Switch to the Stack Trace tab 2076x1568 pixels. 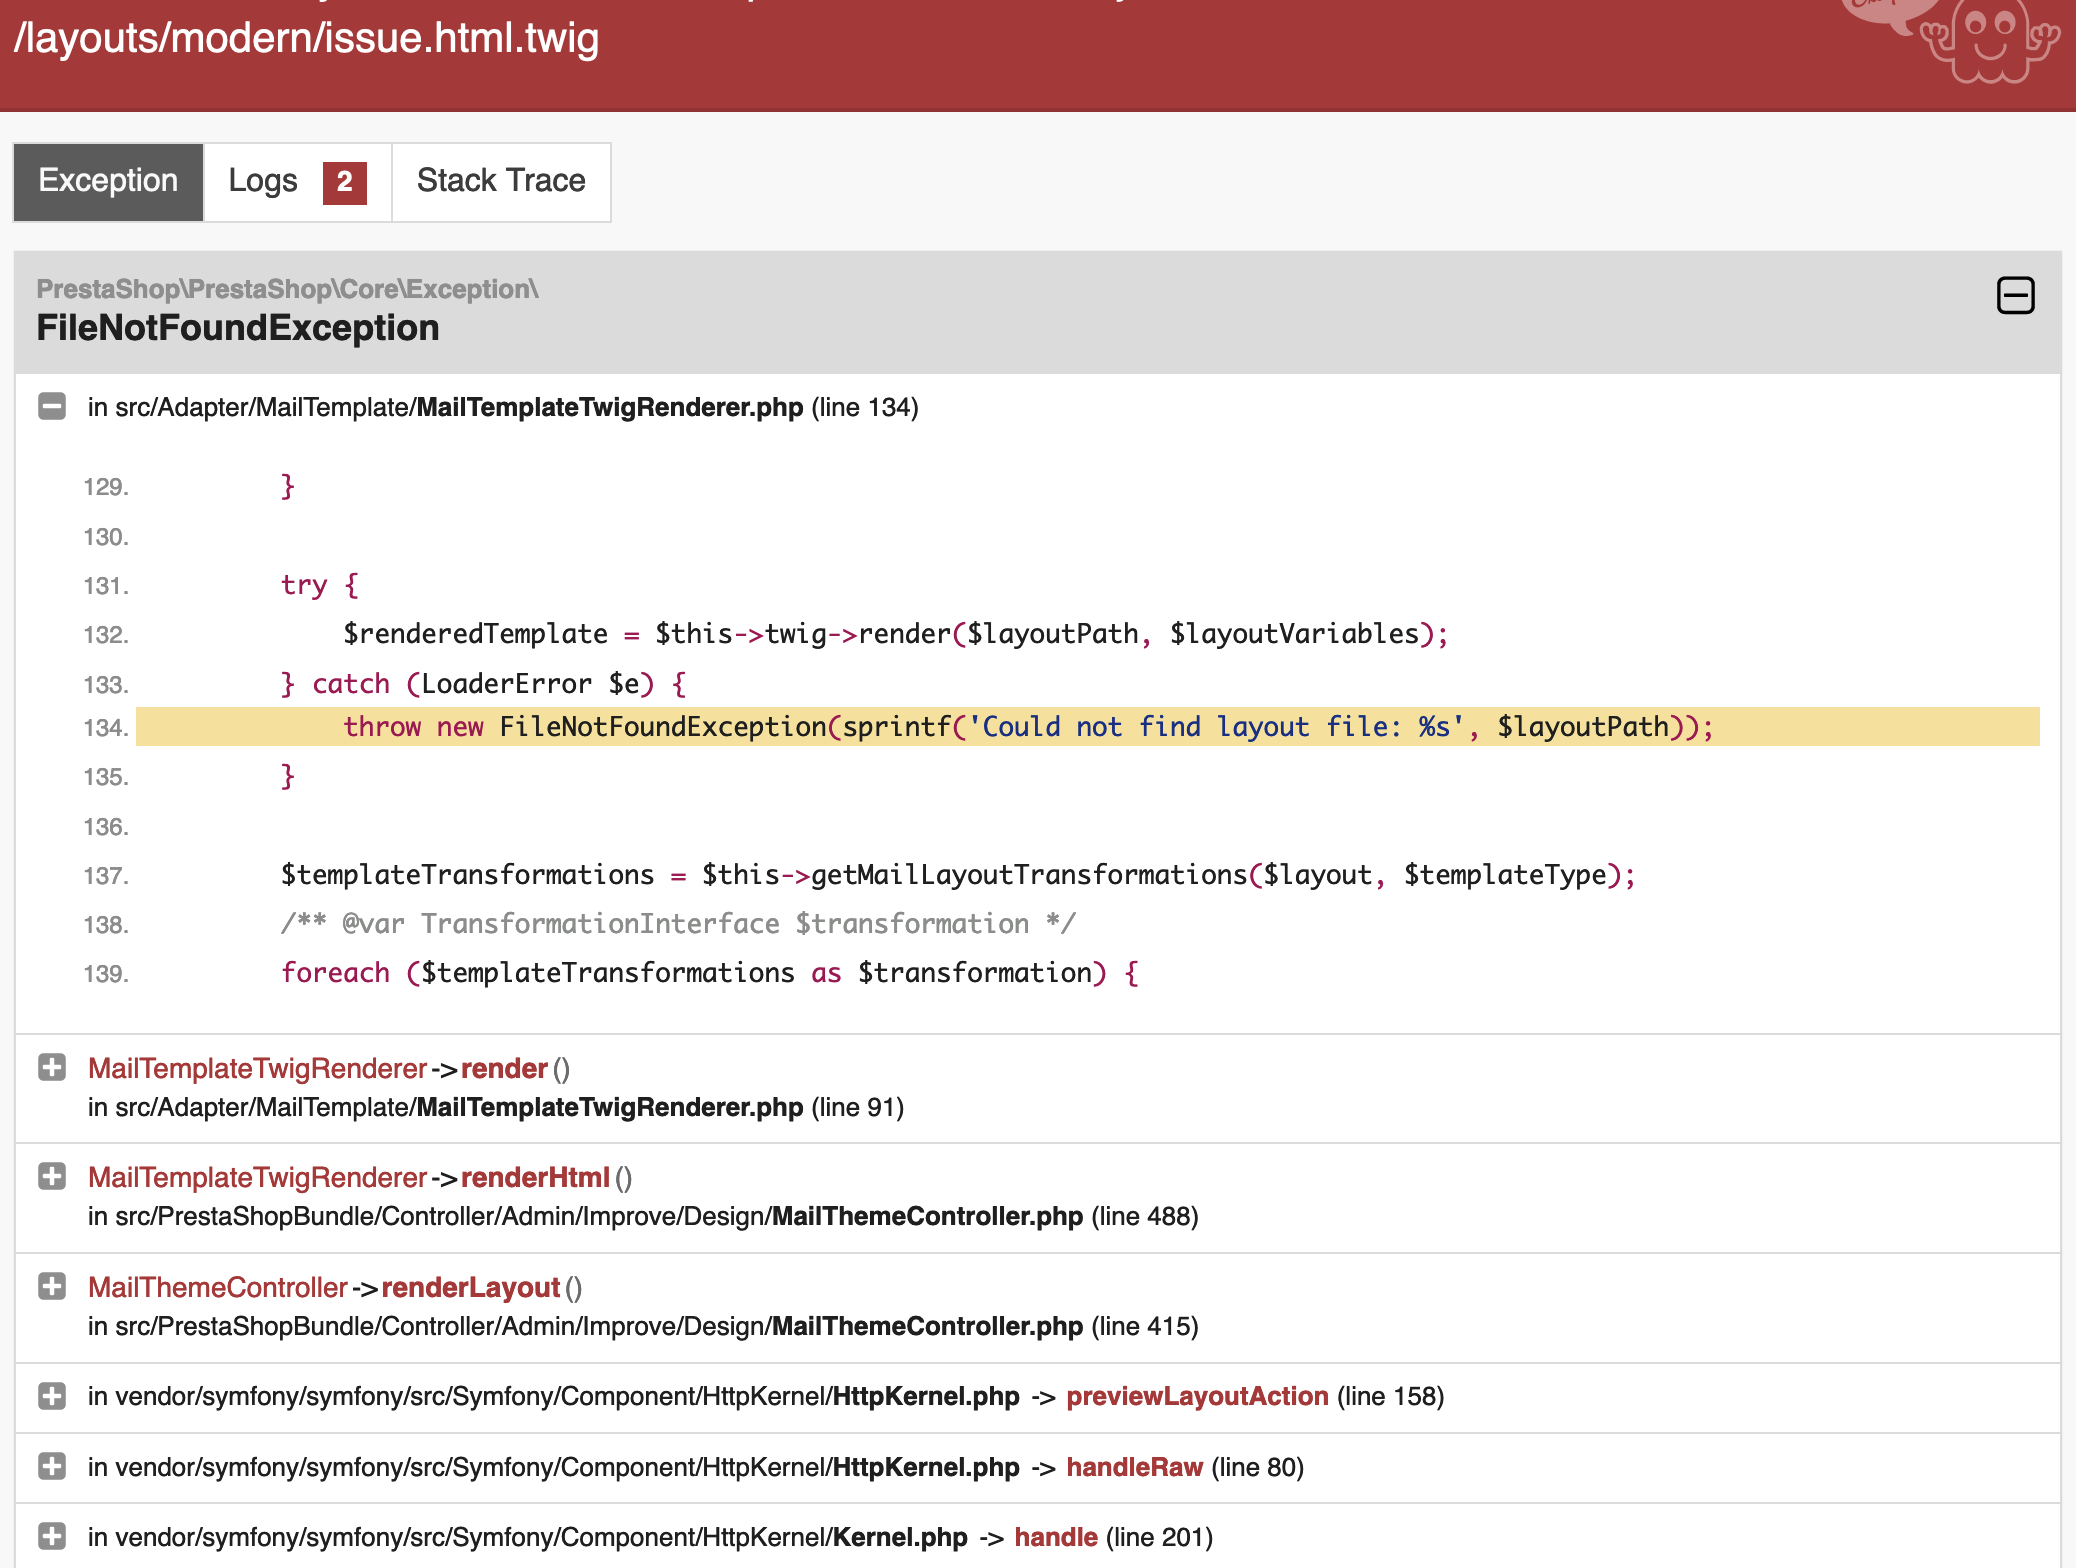click(501, 181)
